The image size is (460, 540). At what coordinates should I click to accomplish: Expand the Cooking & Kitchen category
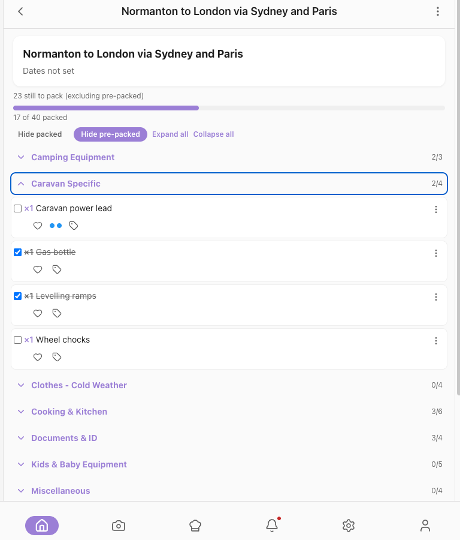pyautogui.click(x=229, y=412)
